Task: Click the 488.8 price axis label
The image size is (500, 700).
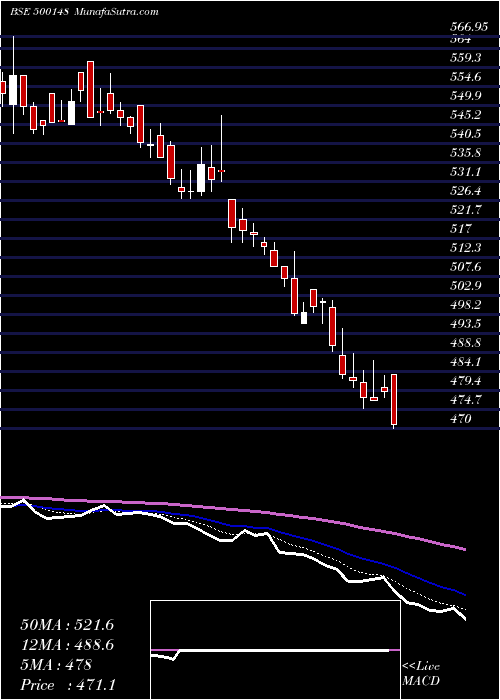Action: 465,342
